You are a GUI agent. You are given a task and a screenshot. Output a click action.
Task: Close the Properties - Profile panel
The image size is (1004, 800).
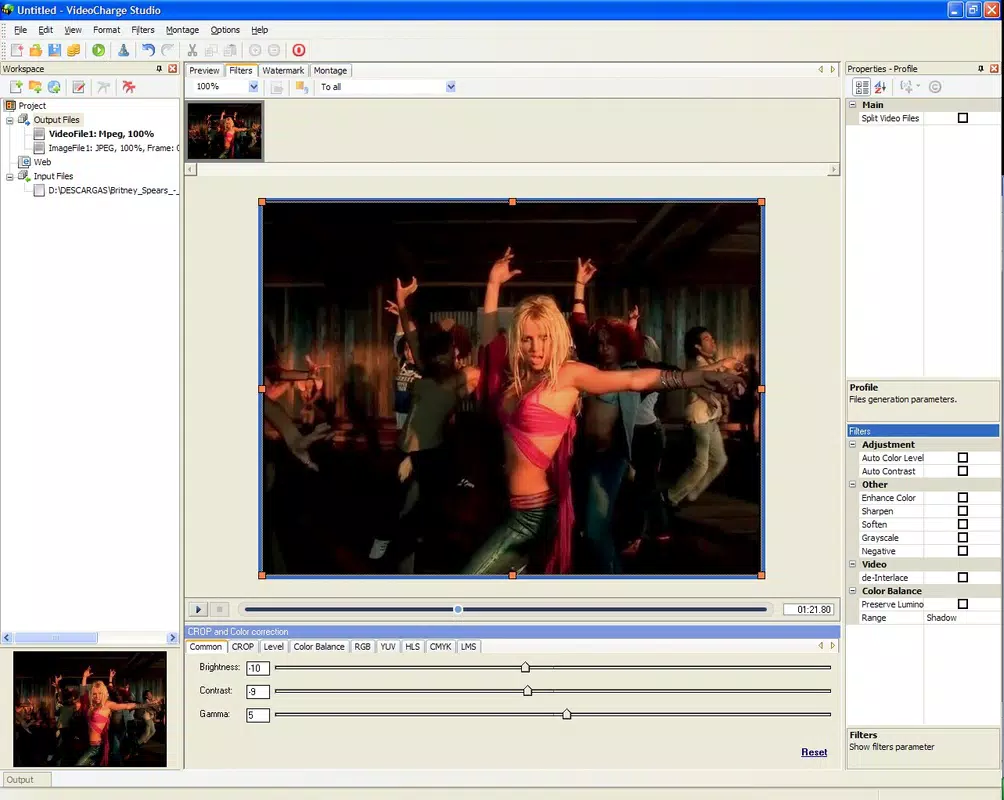(994, 69)
